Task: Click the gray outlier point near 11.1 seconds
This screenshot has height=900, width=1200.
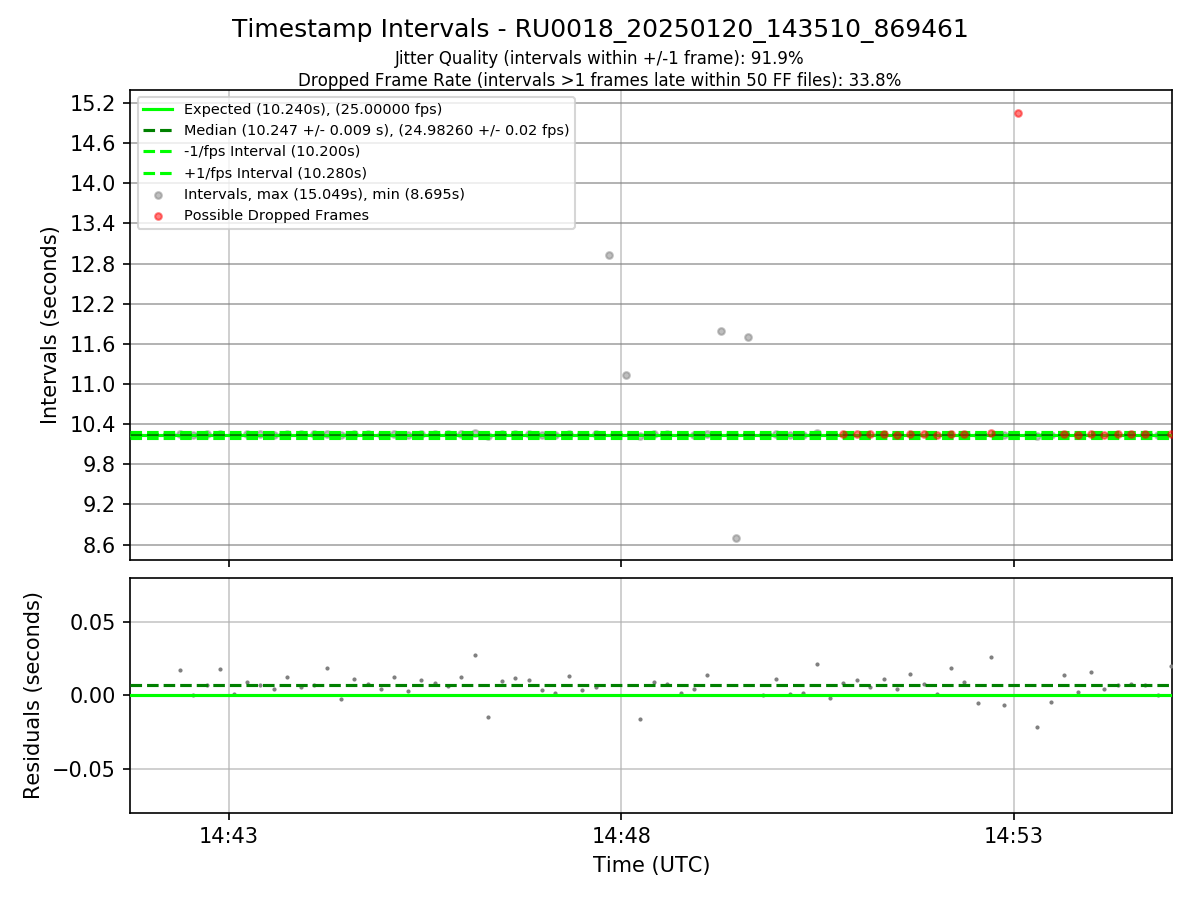Action: point(626,375)
